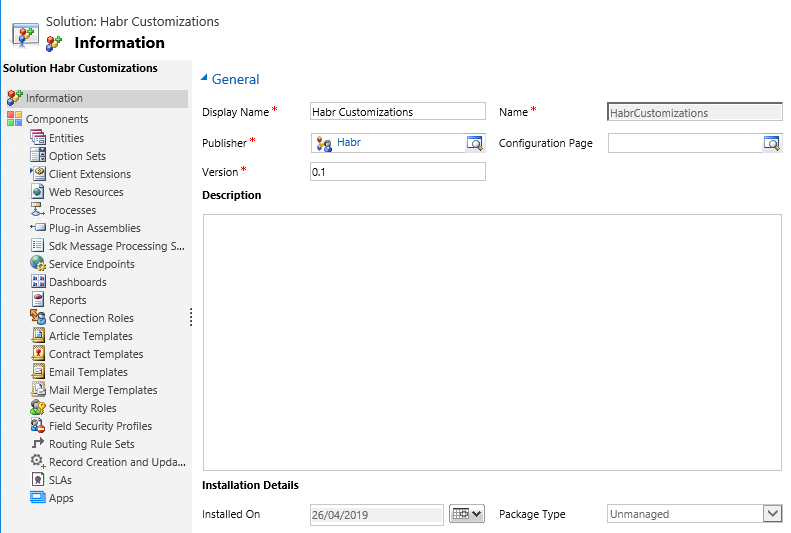Click the Apps icon
This screenshot has width=791, height=533.
pyautogui.click(x=38, y=498)
